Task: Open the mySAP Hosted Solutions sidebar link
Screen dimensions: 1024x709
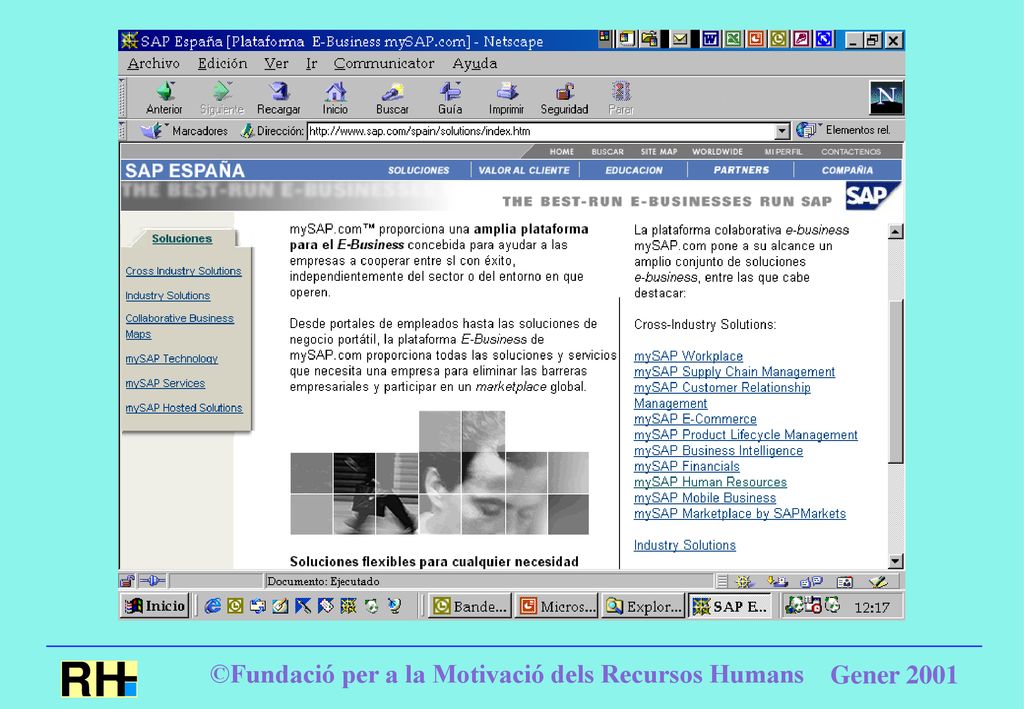Action: click(184, 408)
